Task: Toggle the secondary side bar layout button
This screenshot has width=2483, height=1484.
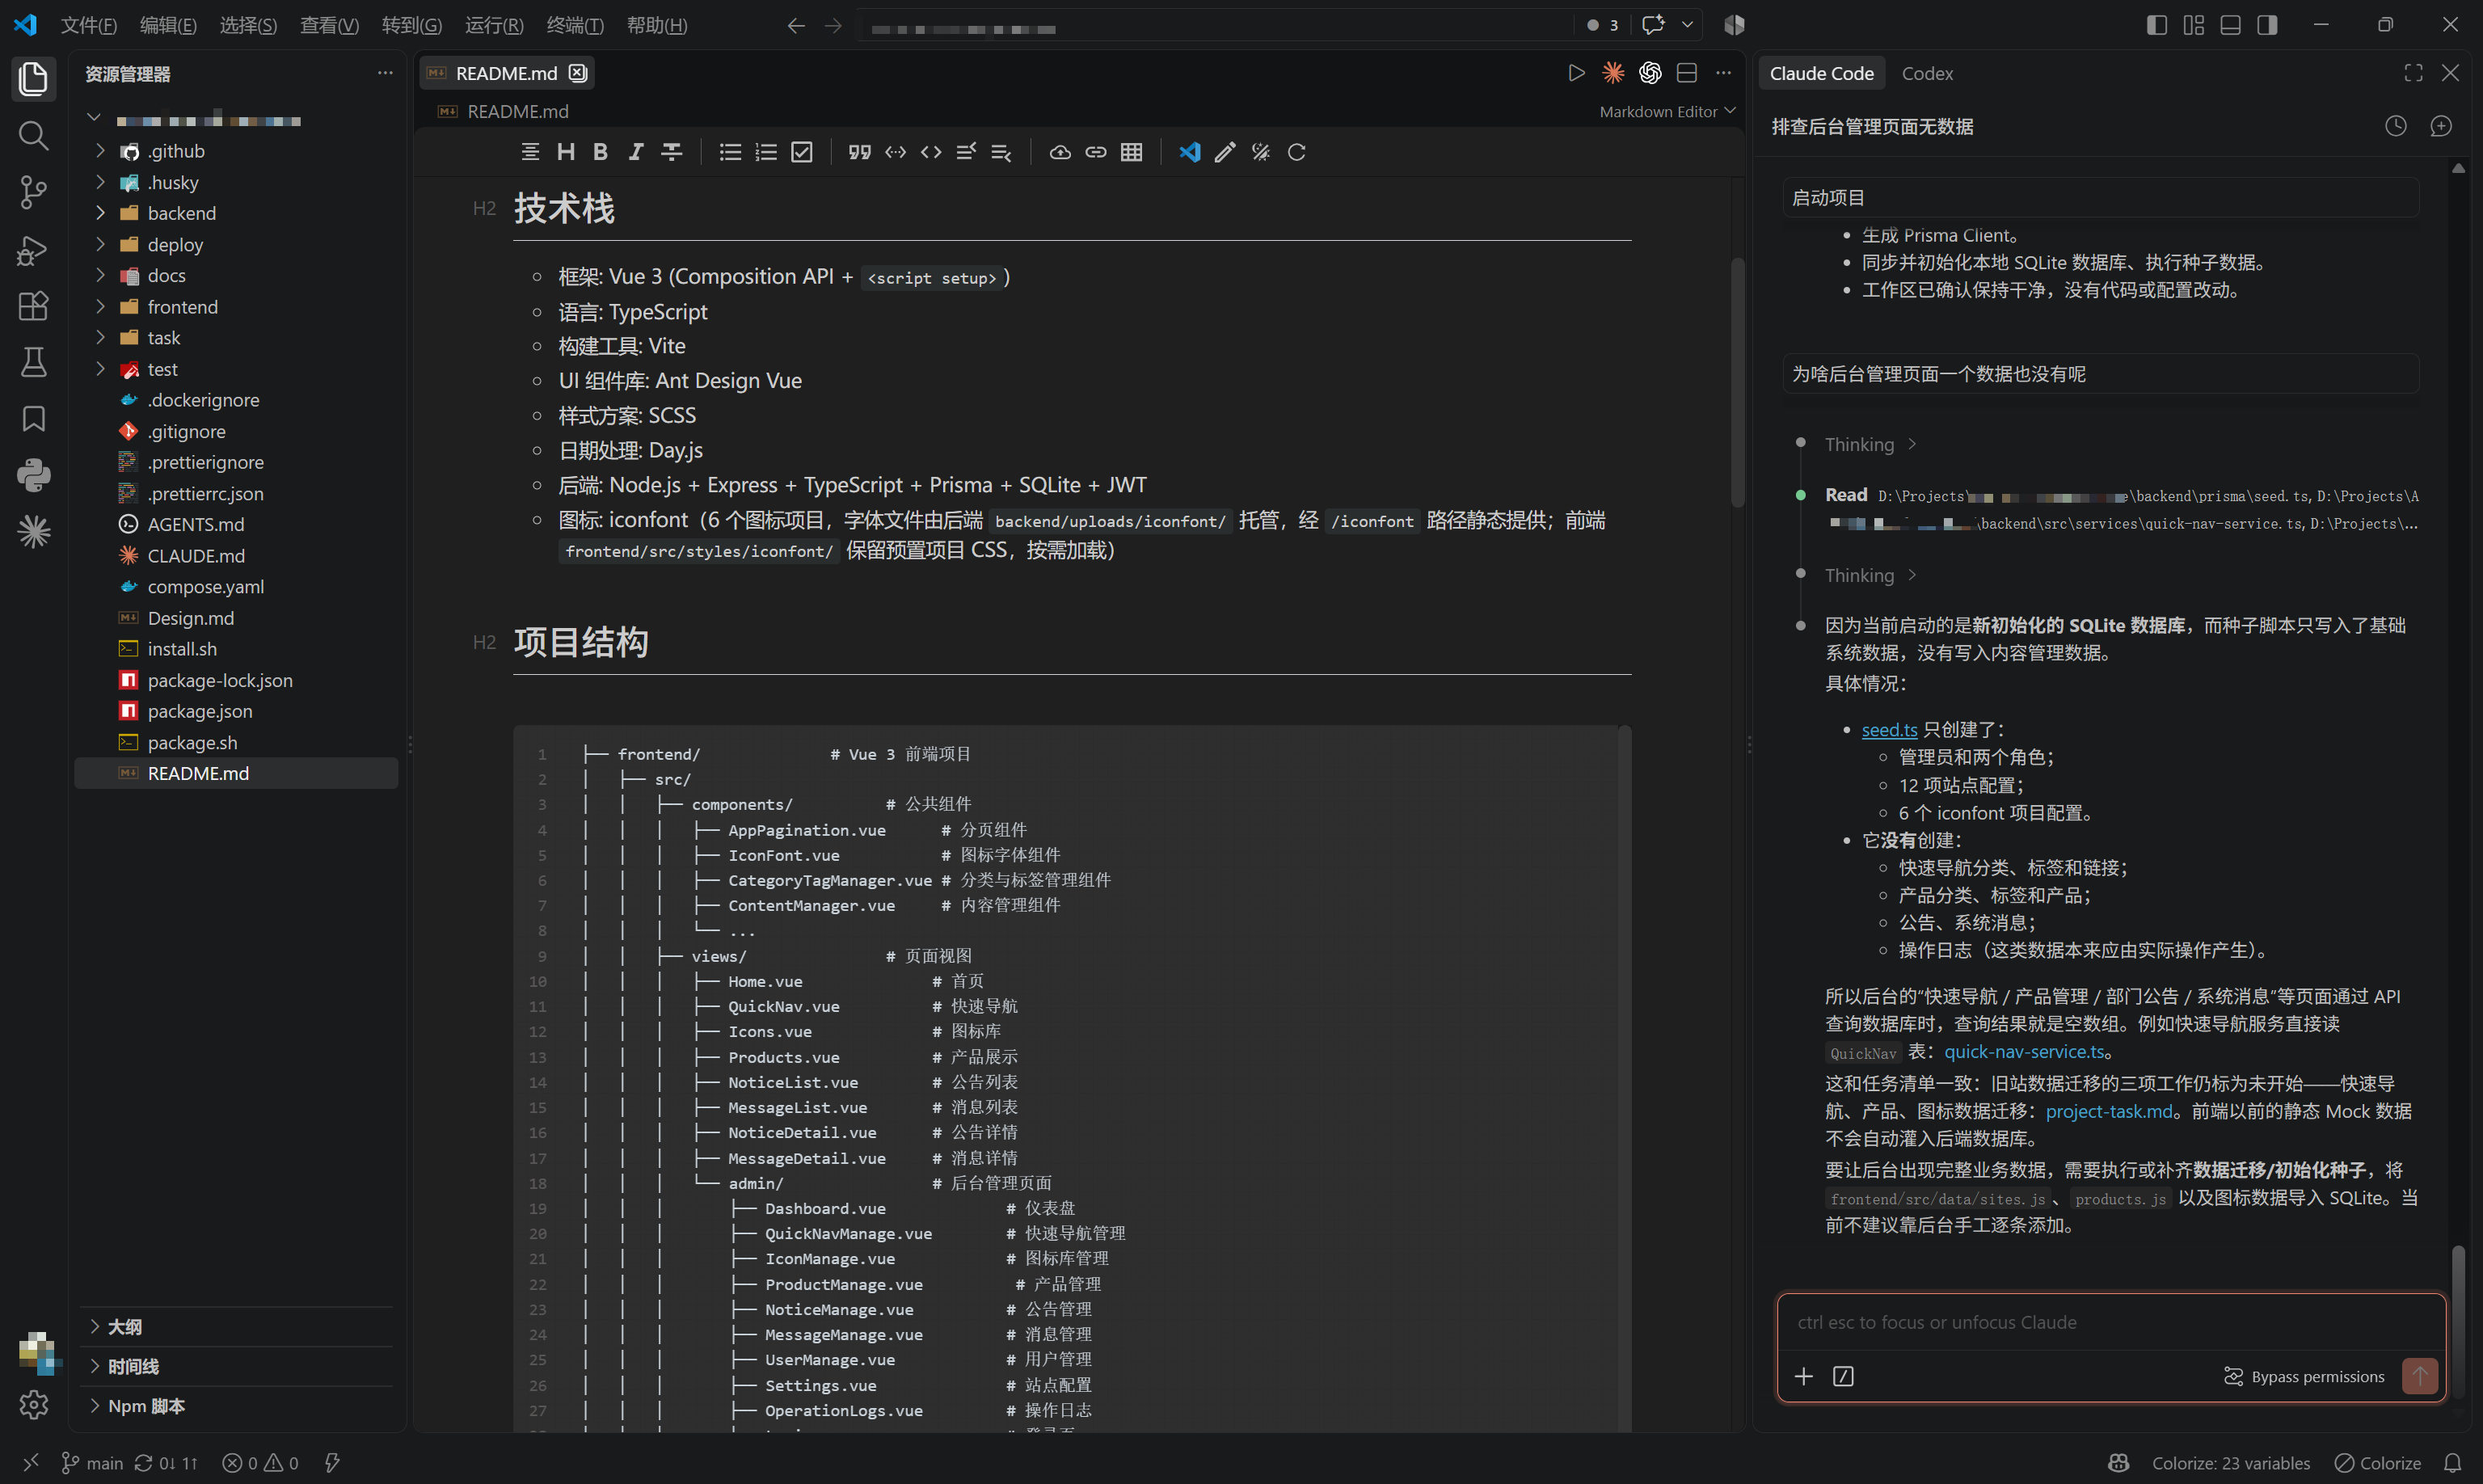Action: click(2267, 25)
